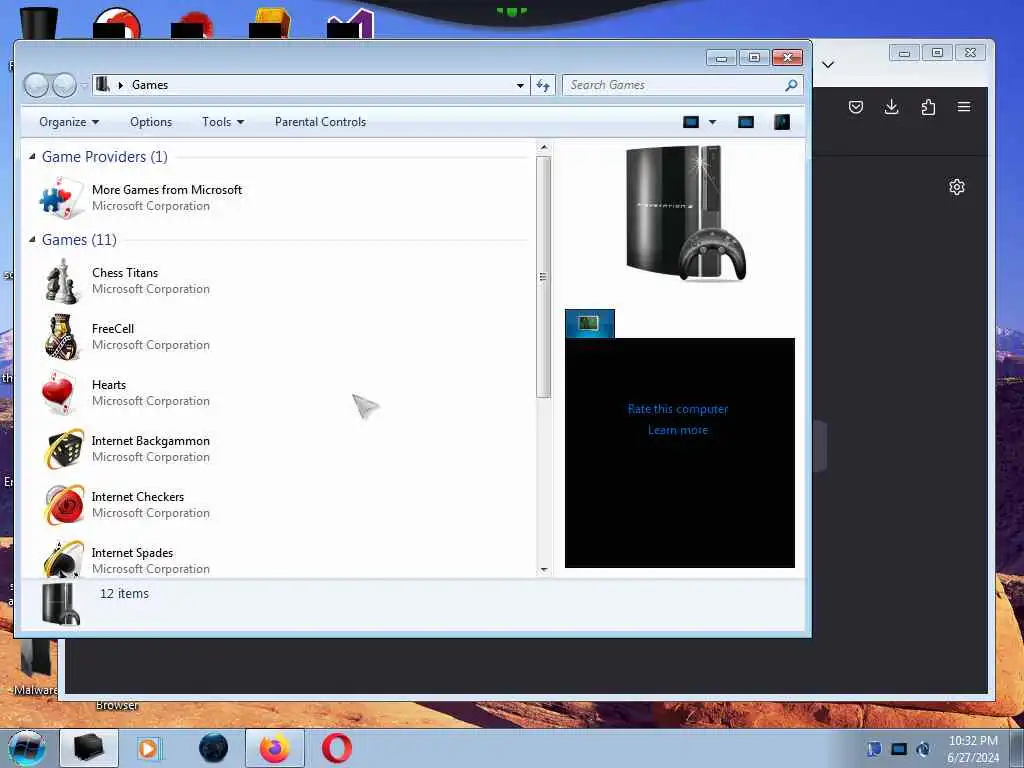Viewport: 1024px width, 768px height.
Task: Click the performance rating thumbnail tile
Action: pos(590,324)
